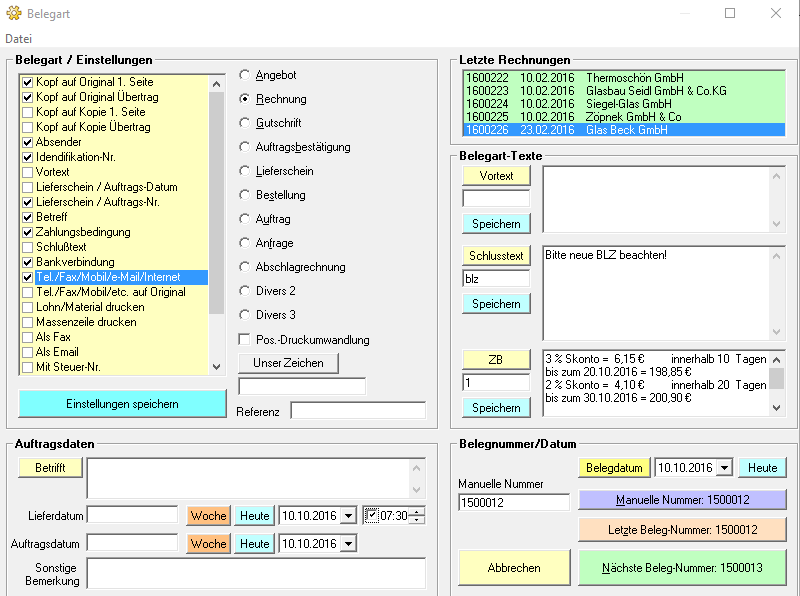Select invoice 1600226 Glas Beck GmbH
This screenshot has height=596, width=800.
click(x=624, y=130)
